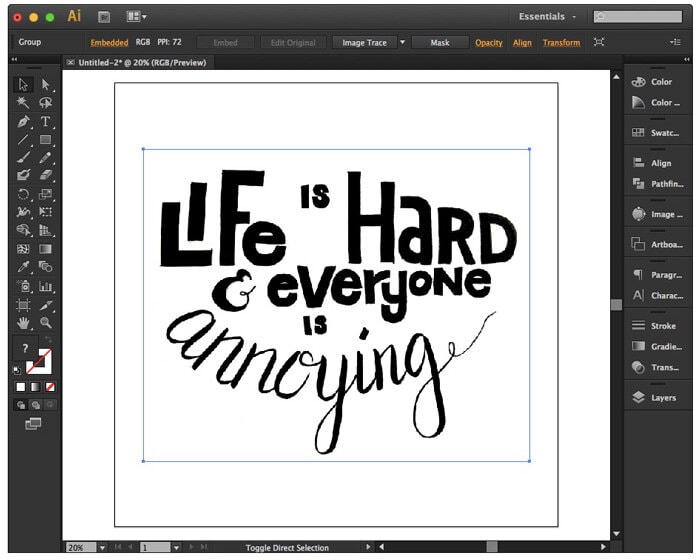The image size is (700, 560).
Task: Select the Gradient tool
Action: 45,249
